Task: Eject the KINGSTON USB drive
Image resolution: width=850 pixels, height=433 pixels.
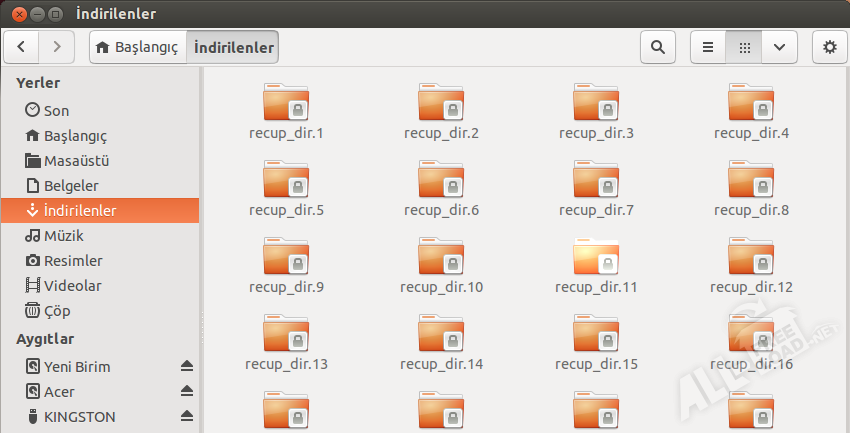Action: [x=187, y=417]
